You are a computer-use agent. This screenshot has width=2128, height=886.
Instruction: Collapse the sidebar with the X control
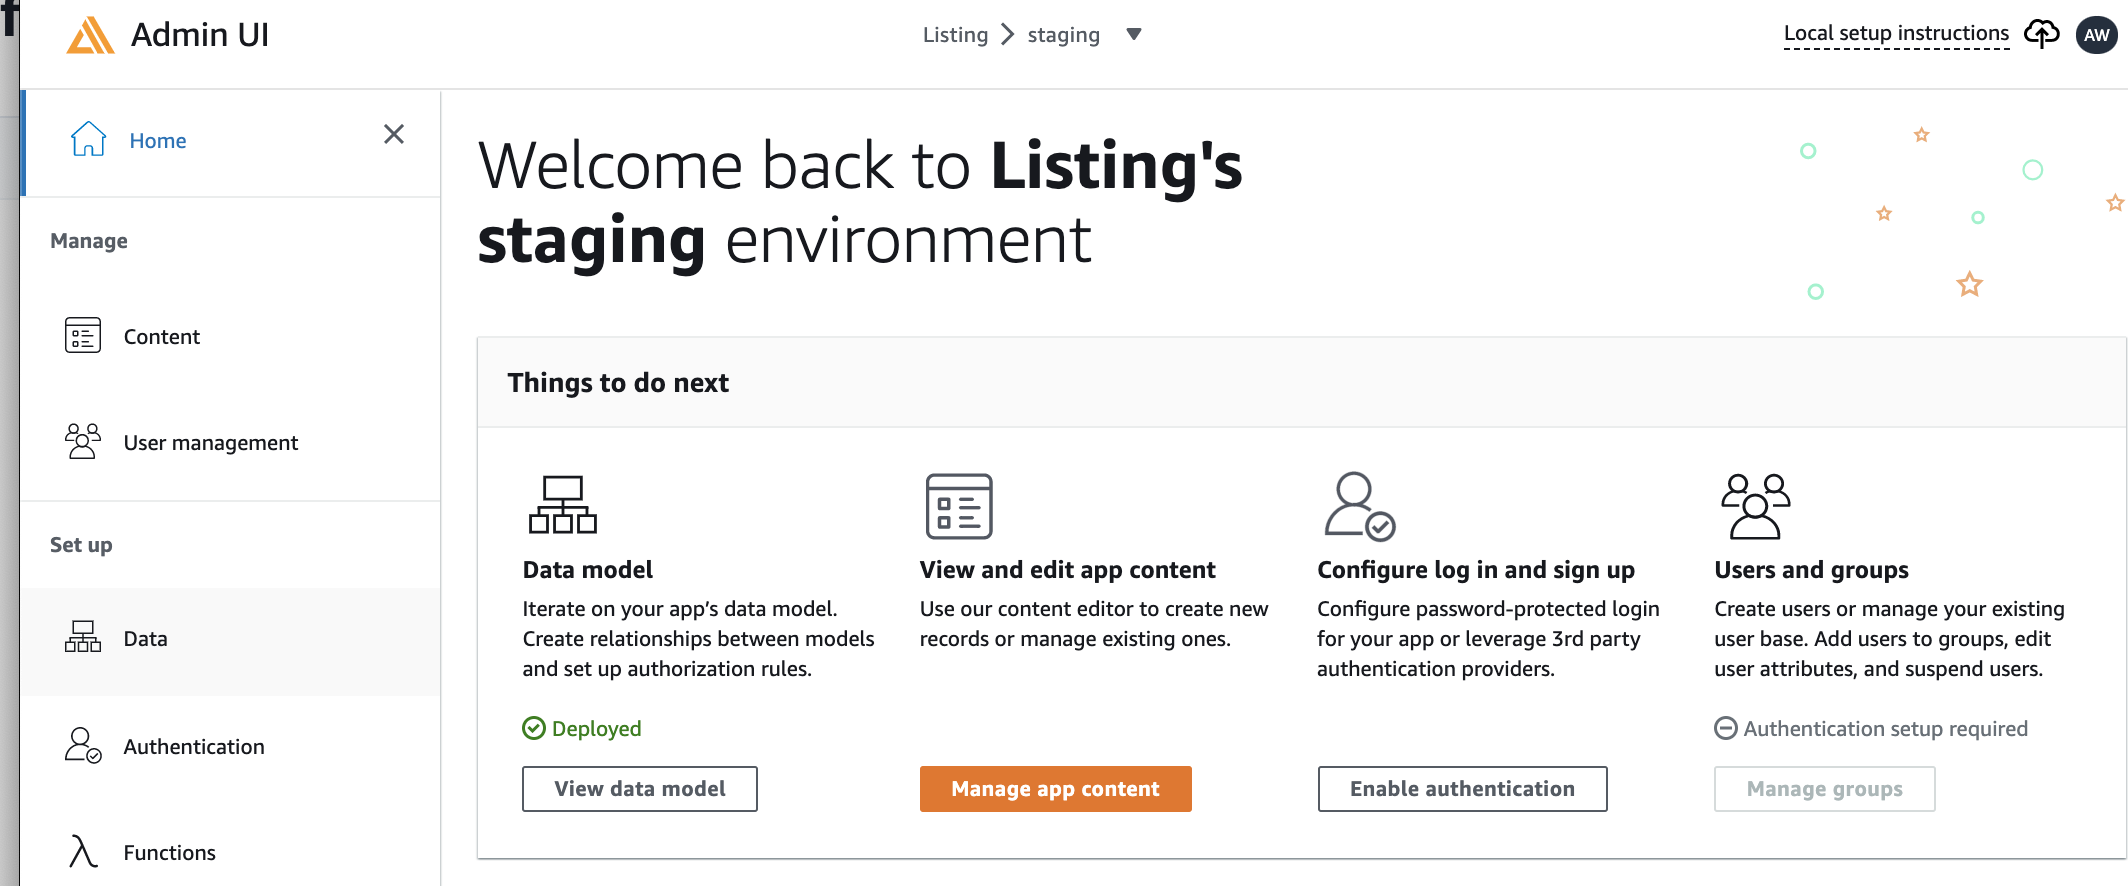pyautogui.click(x=394, y=134)
